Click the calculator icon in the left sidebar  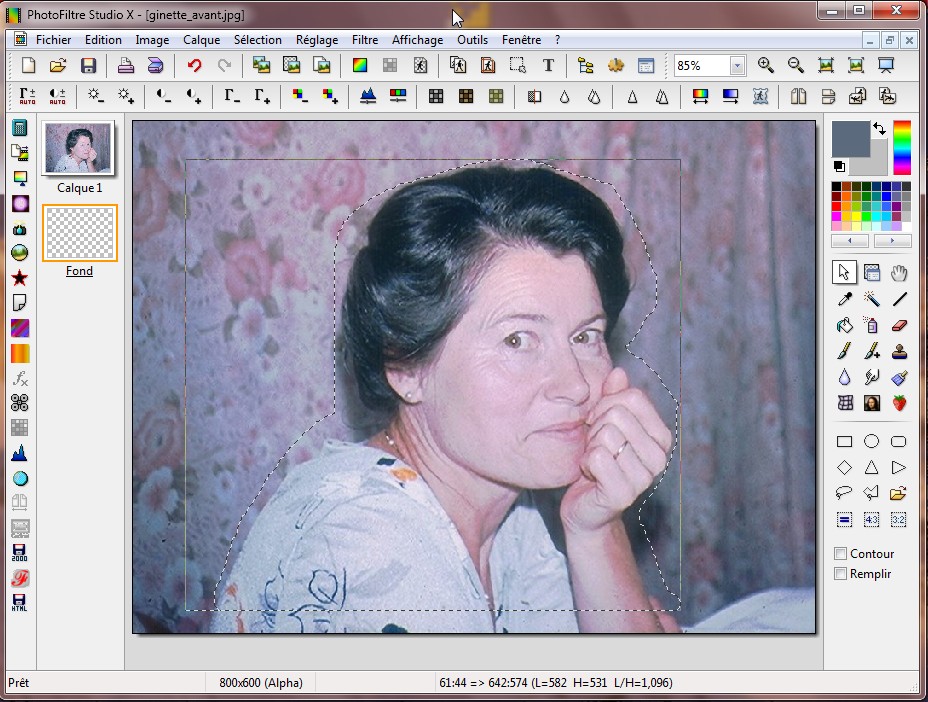pyautogui.click(x=20, y=127)
